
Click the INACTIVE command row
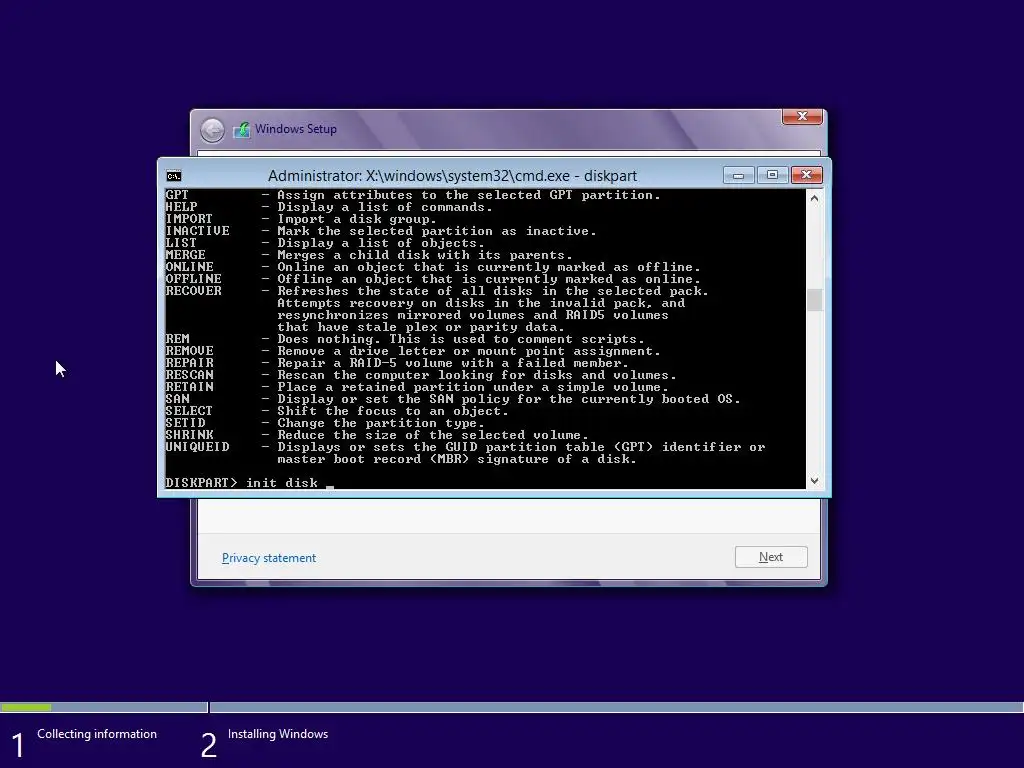tap(381, 231)
